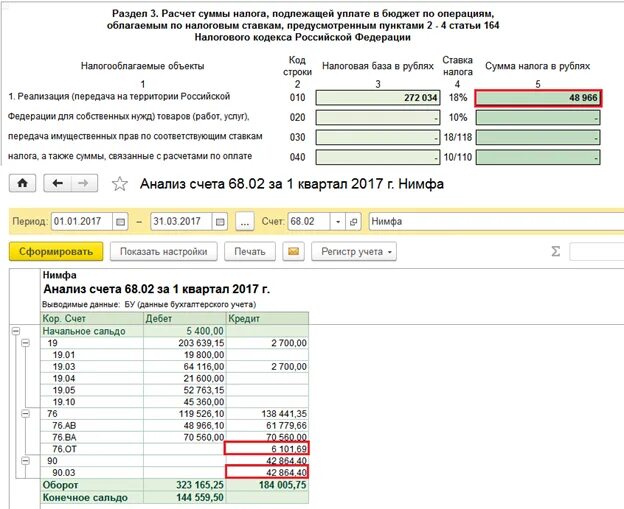Viewport: 624px width, 509px height.
Task: Click the Нимфа organization field
Action: (x=496, y=222)
